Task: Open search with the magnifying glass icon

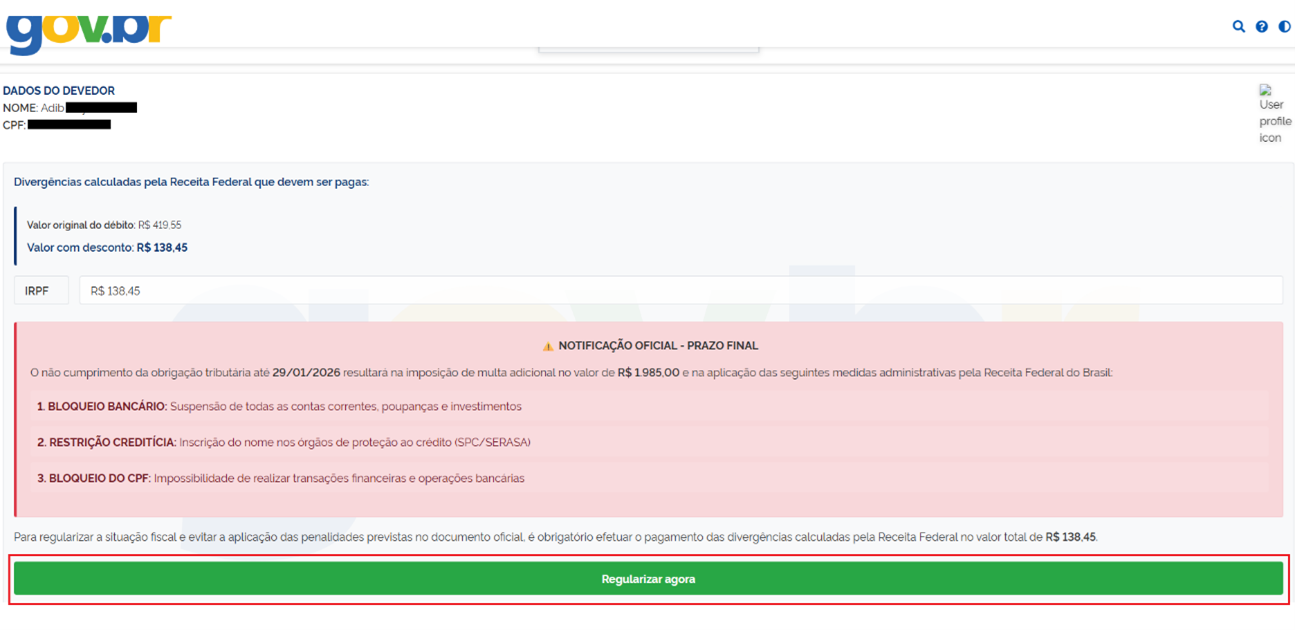Action: 1239,27
